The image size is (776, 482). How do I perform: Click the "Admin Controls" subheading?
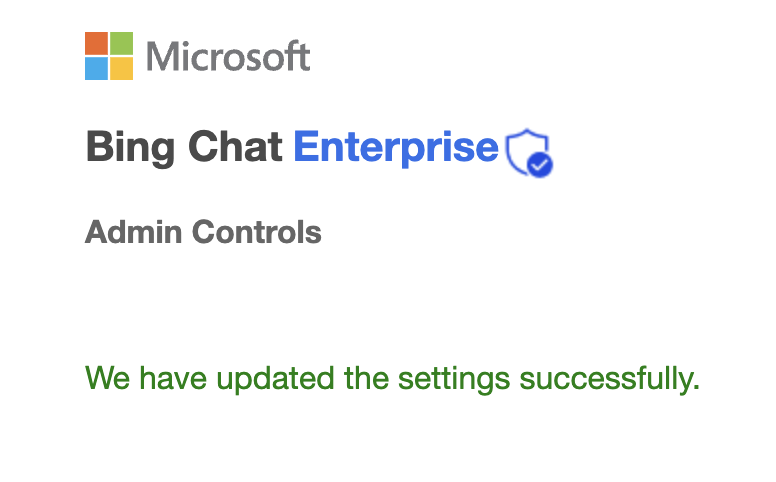click(203, 232)
